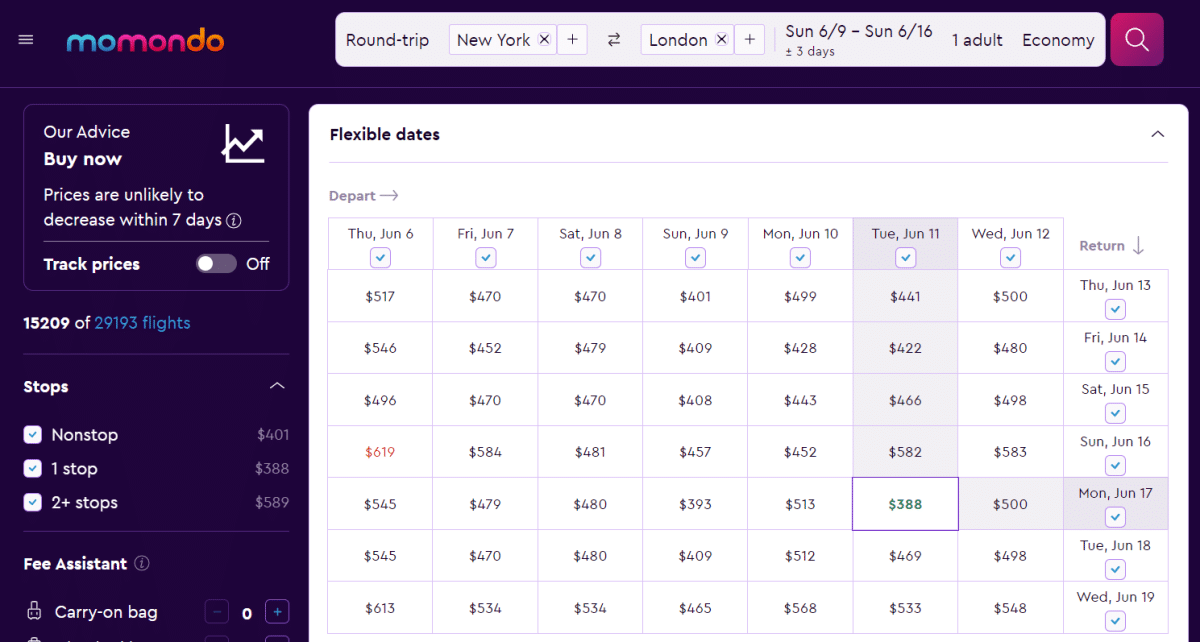Click the search magnifying glass button
The height and width of the screenshot is (642, 1200).
1136,39
